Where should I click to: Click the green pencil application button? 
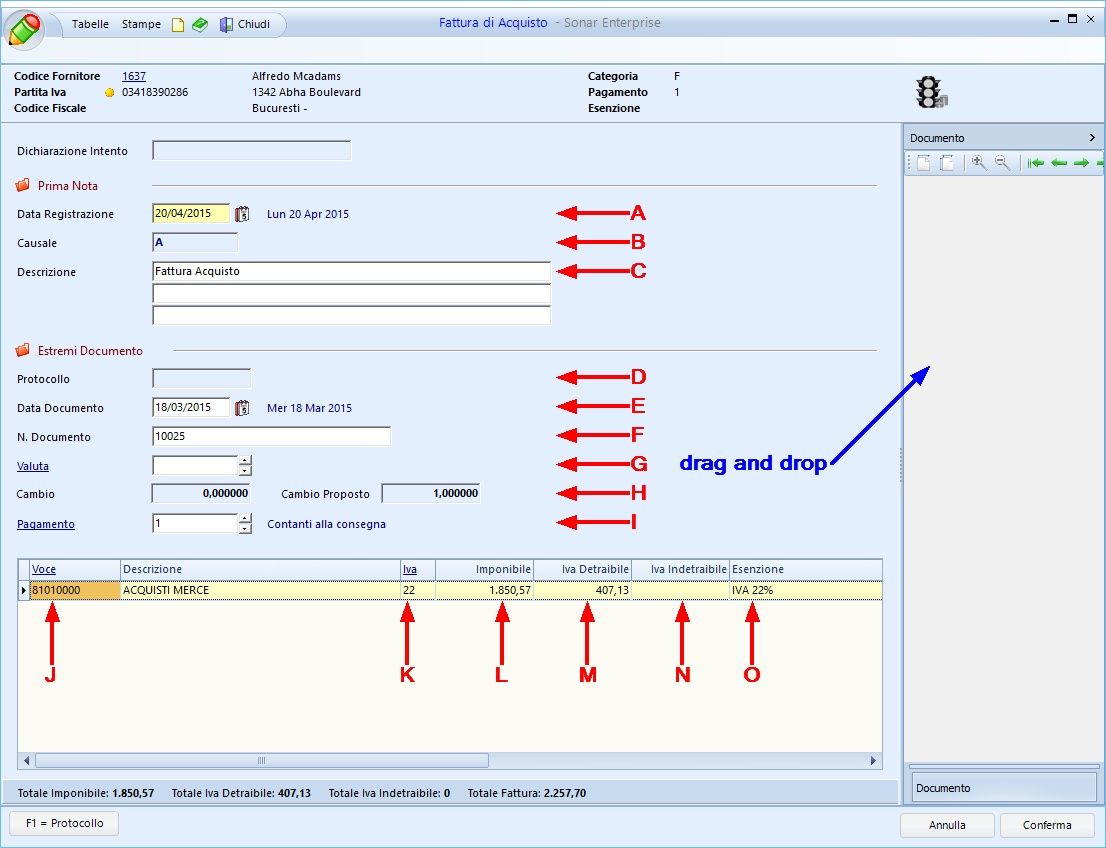25,28
